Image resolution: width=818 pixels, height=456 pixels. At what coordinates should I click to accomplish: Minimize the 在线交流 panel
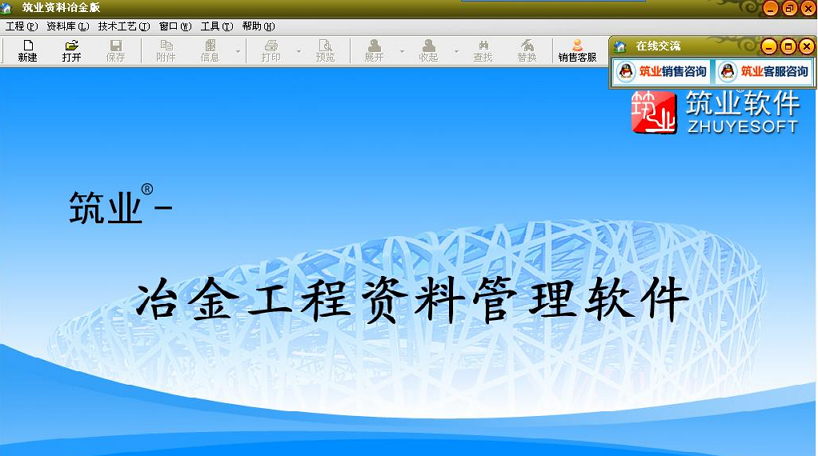tap(769, 47)
